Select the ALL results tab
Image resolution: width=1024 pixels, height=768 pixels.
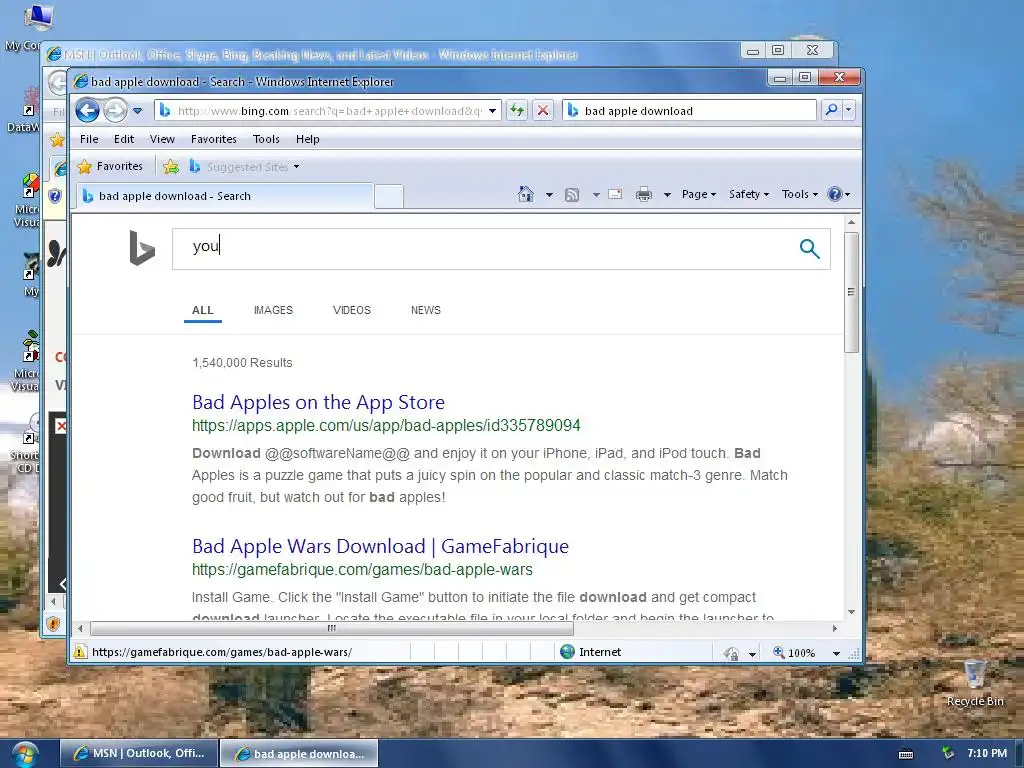[202, 310]
